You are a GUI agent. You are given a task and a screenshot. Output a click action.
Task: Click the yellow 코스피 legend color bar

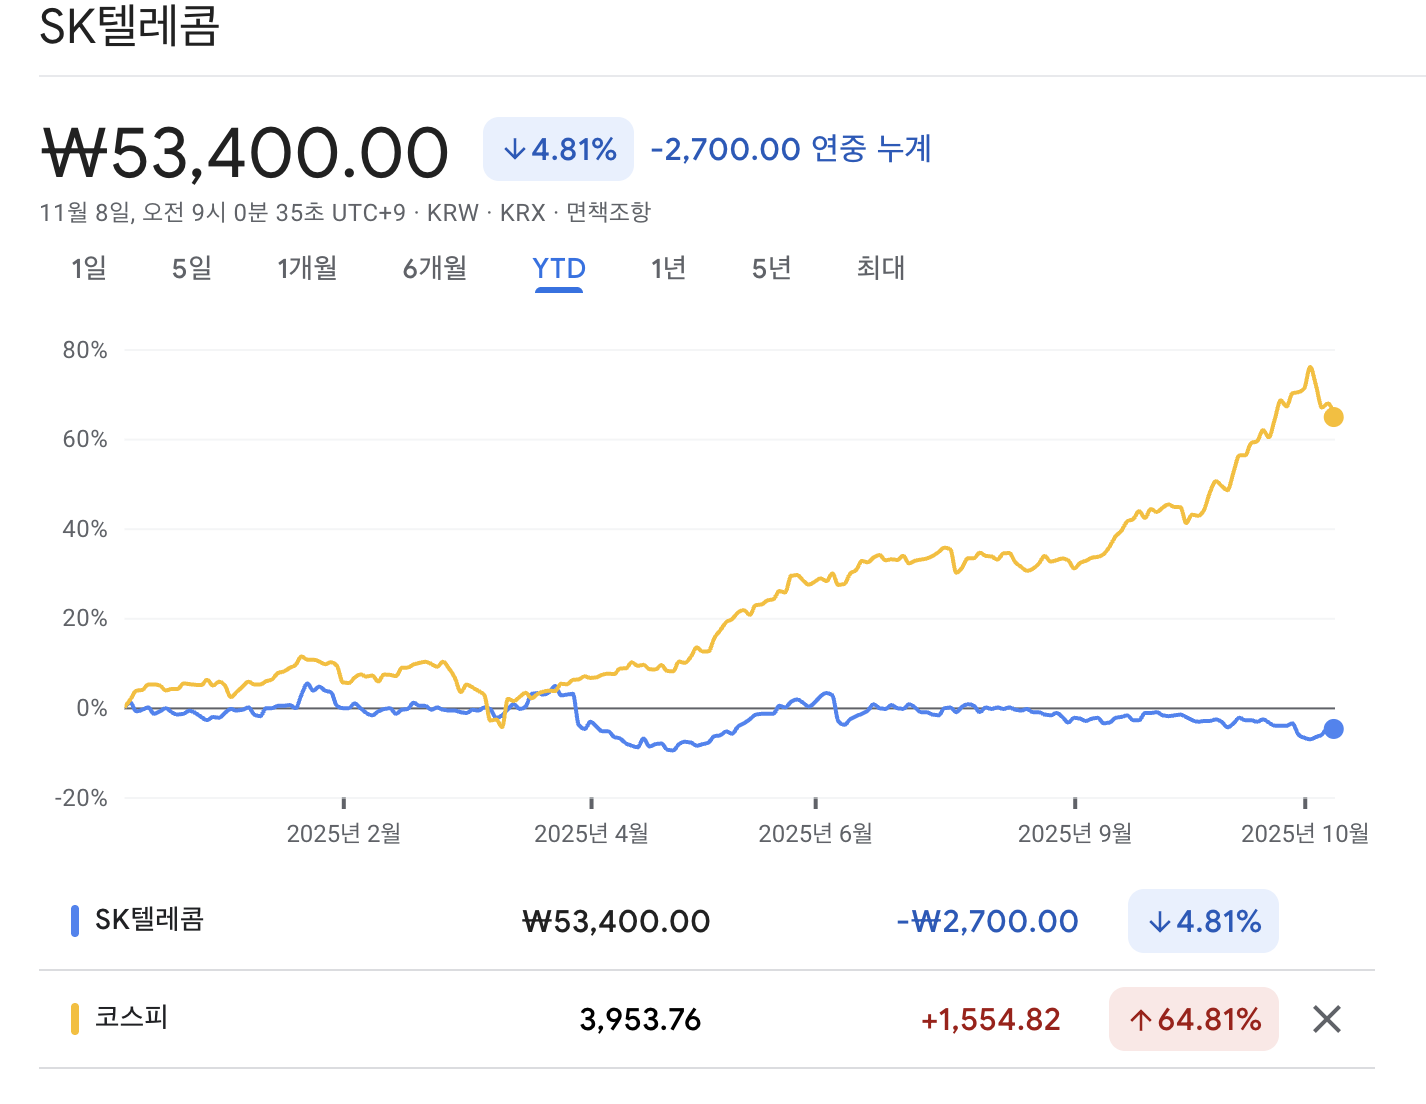[x=75, y=1018]
